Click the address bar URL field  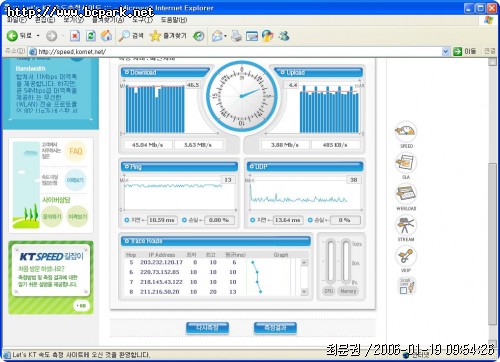(x=238, y=51)
